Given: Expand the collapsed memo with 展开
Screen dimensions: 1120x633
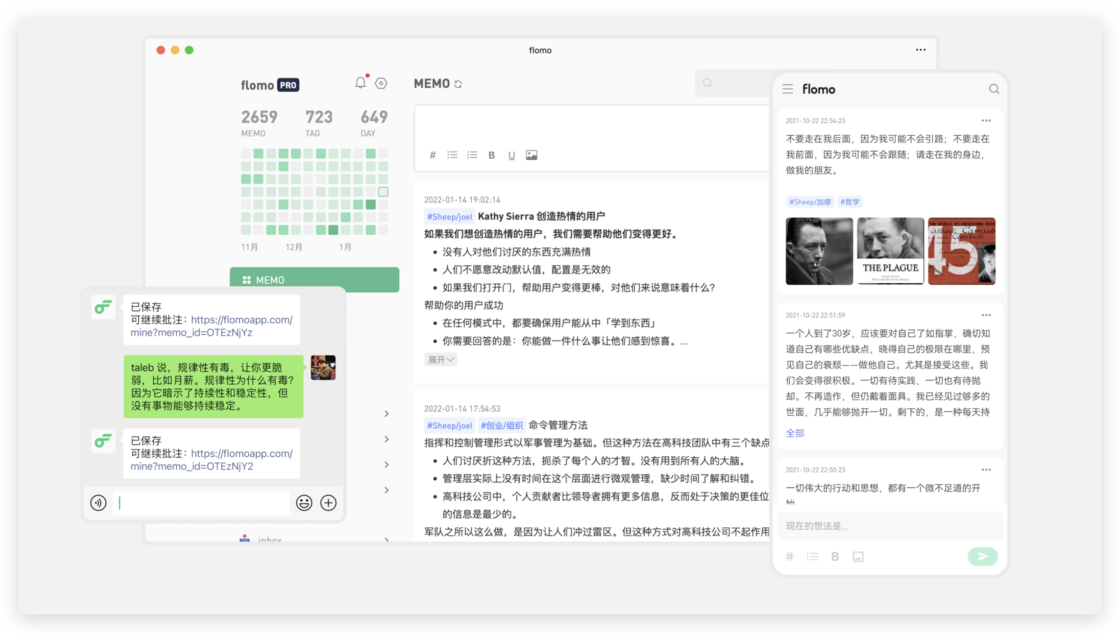Looking at the screenshot, I should pyautogui.click(x=441, y=360).
